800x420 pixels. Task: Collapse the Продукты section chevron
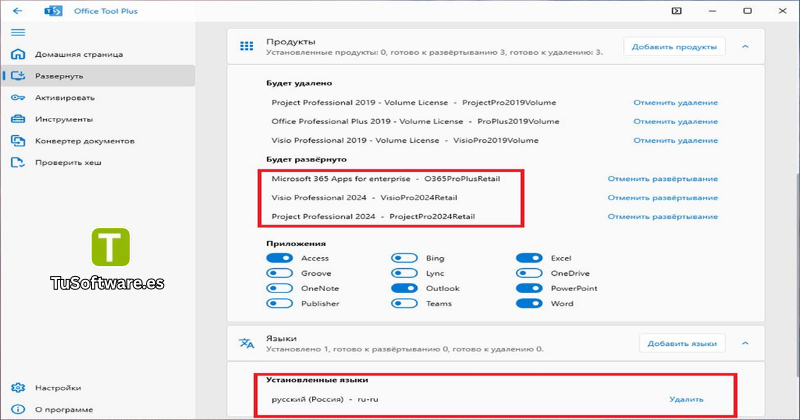(745, 46)
